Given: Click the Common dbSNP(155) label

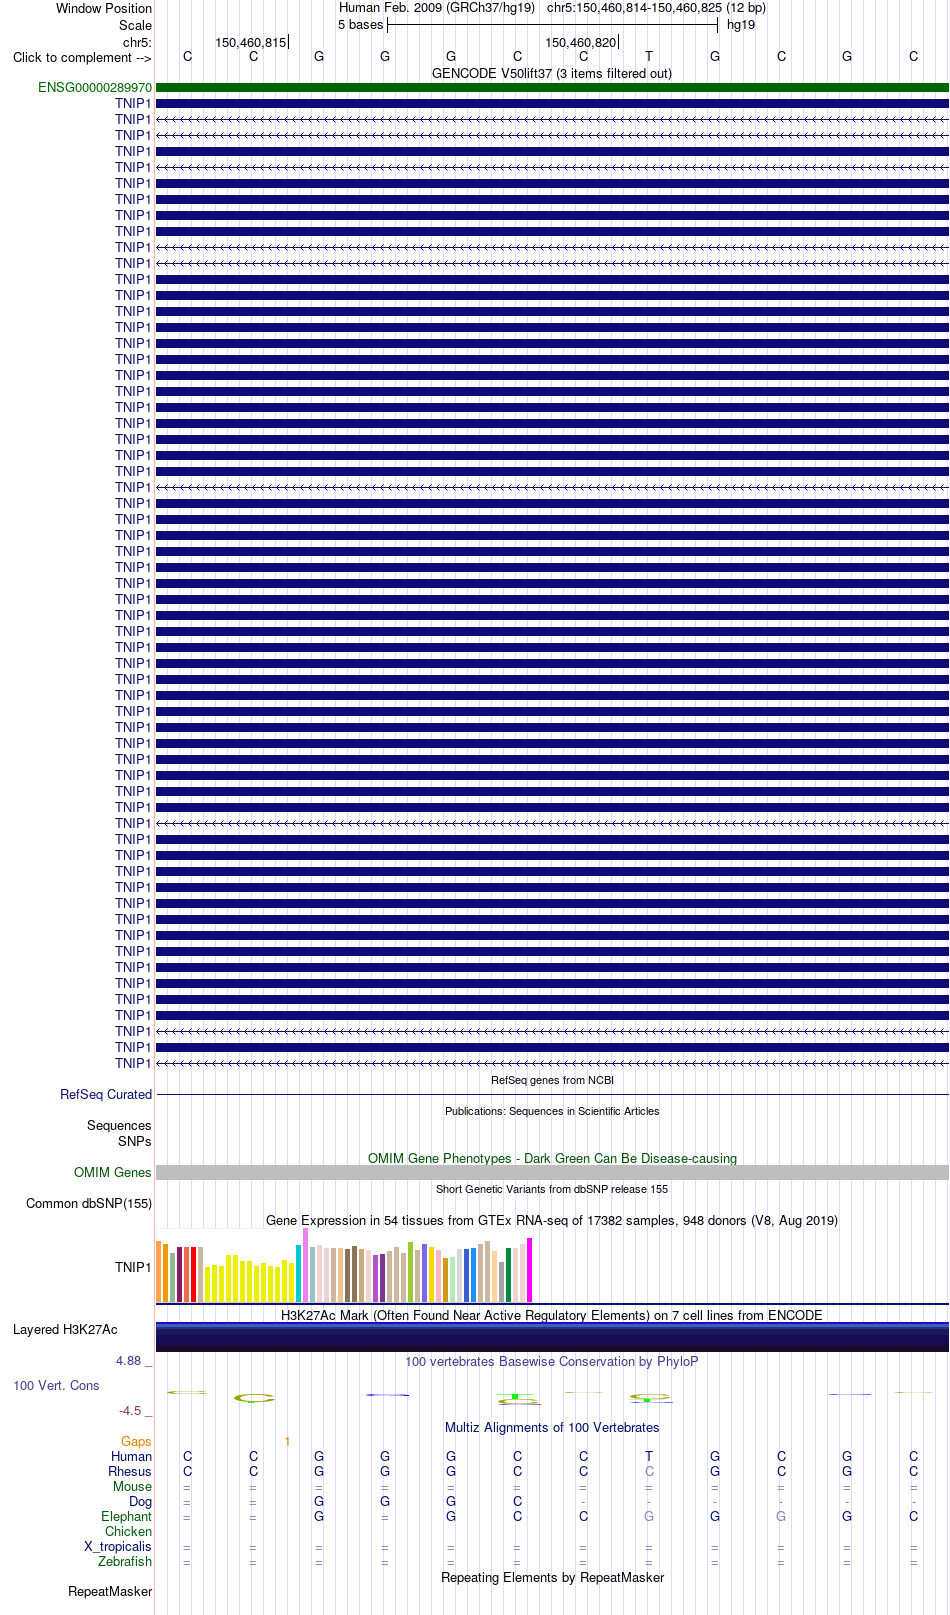Looking at the screenshot, I should coord(89,1203).
